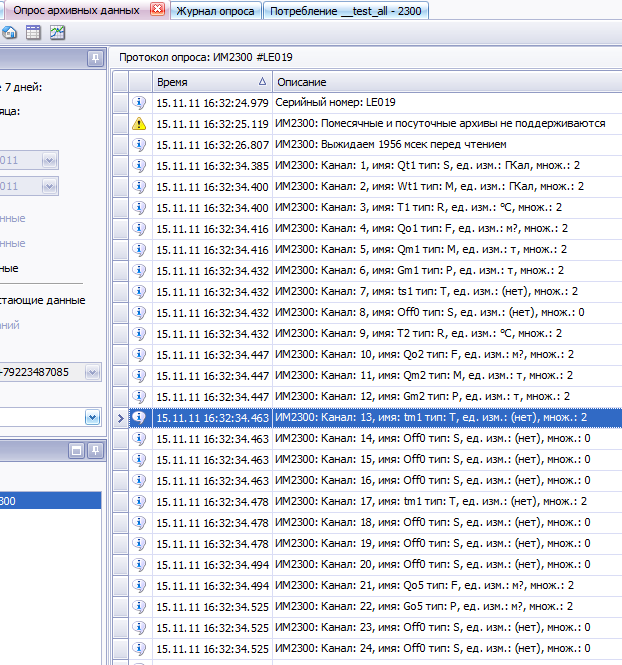
Task: Select Канал: 22, имя: Go5 description
Action: (x=424, y=606)
